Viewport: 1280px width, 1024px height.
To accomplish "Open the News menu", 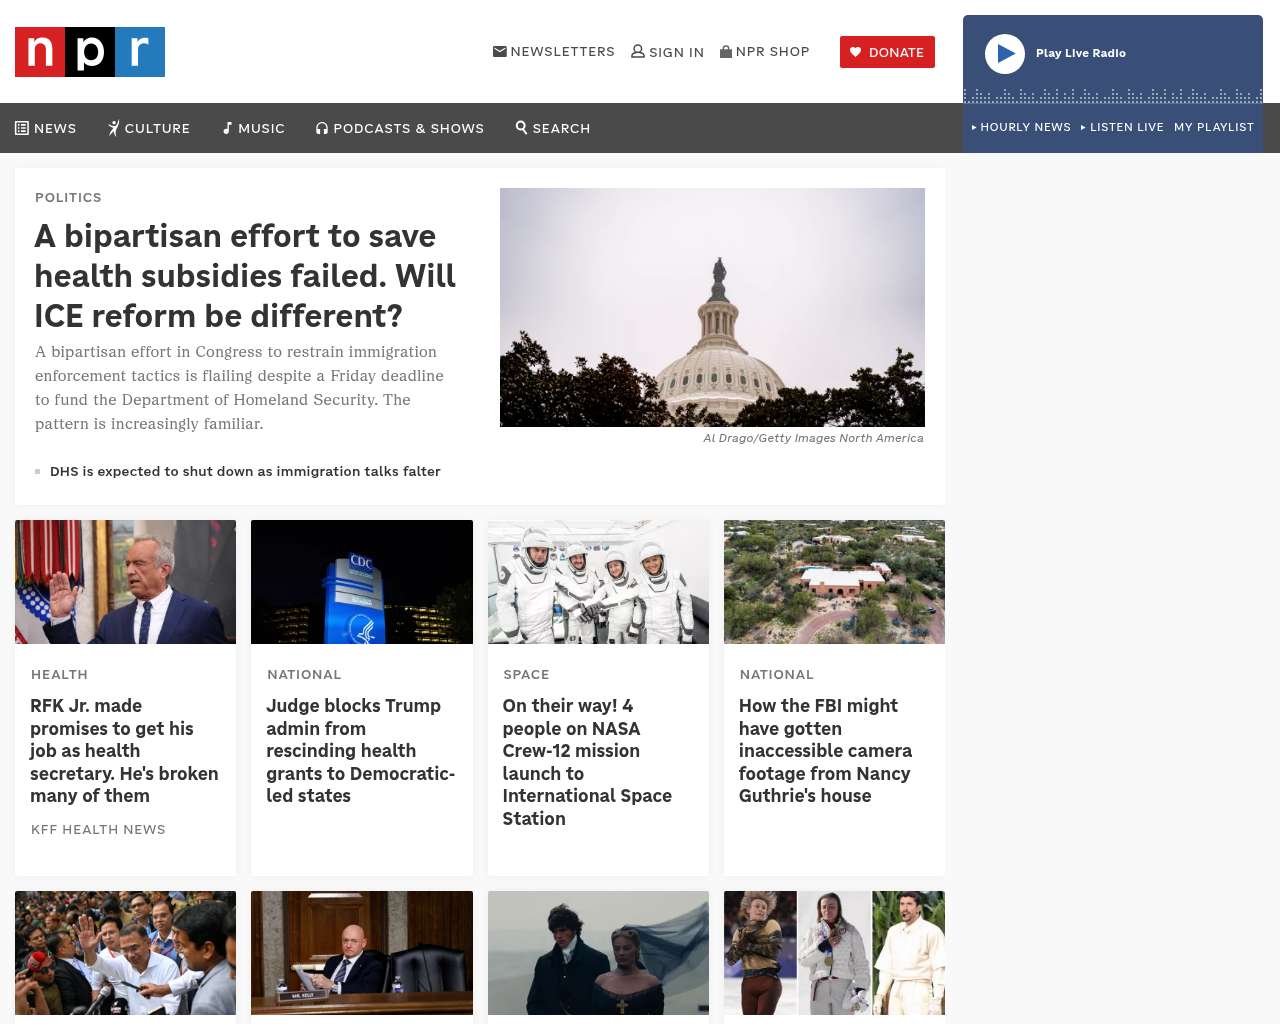I will tap(46, 128).
